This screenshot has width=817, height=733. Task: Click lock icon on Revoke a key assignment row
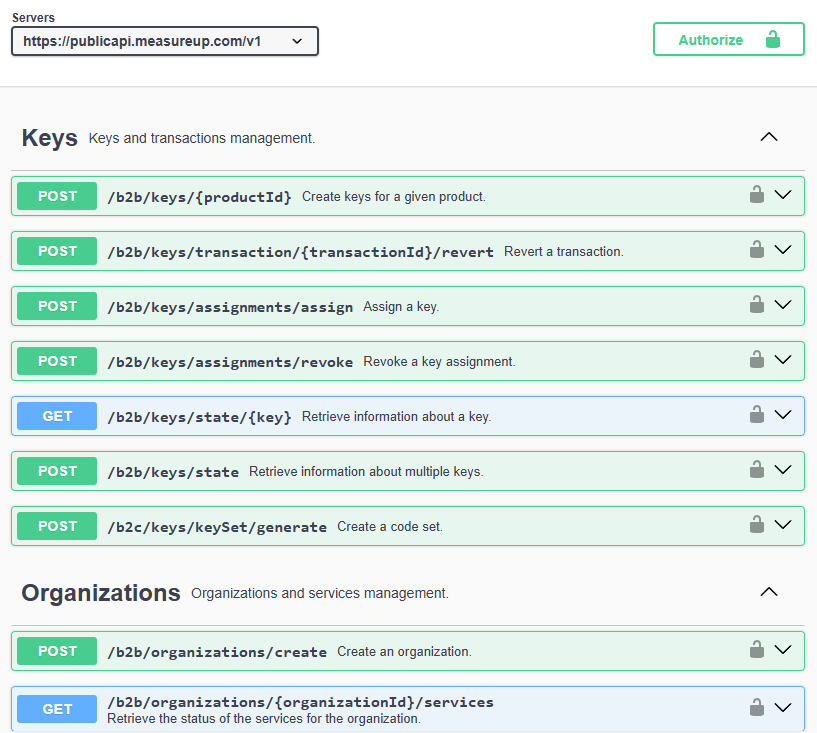click(757, 359)
